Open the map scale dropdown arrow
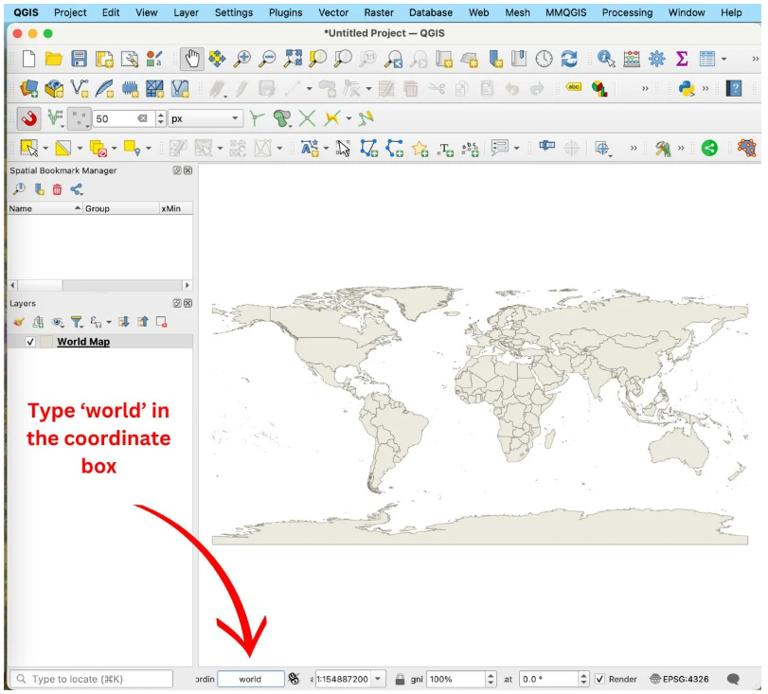 378,679
